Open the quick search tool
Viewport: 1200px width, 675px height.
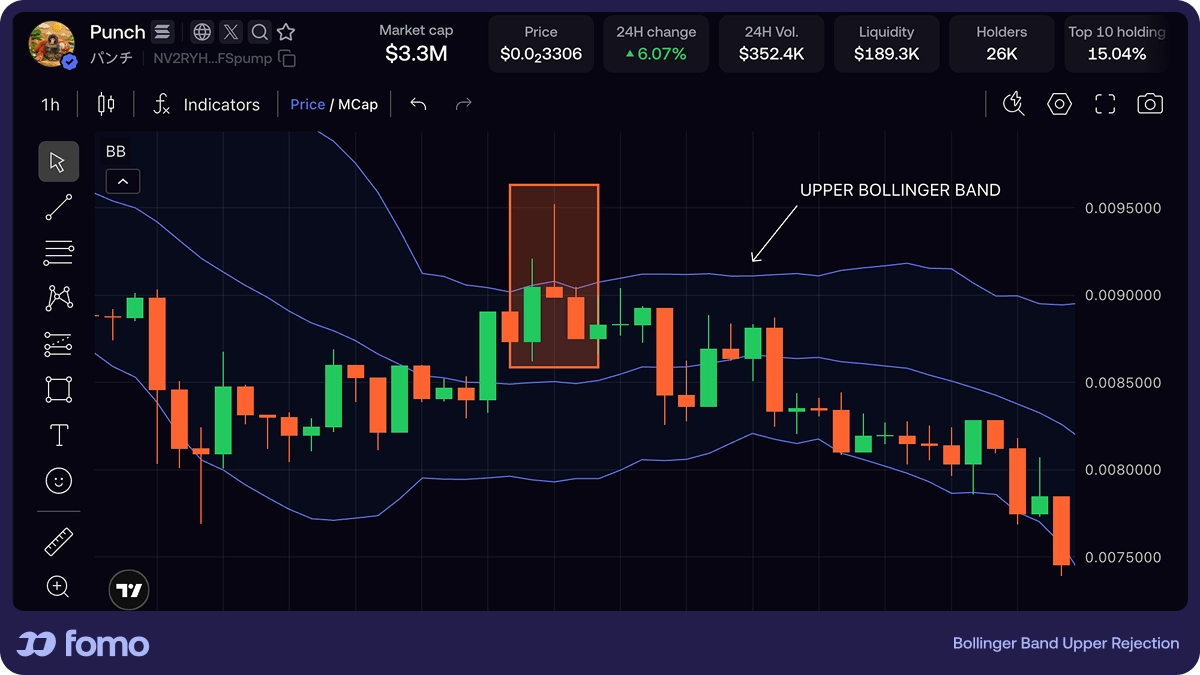click(x=1014, y=104)
